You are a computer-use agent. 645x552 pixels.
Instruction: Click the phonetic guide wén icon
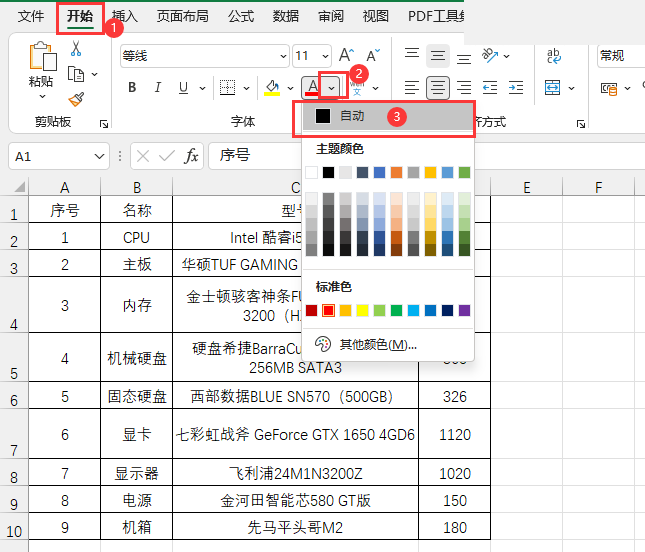357,88
